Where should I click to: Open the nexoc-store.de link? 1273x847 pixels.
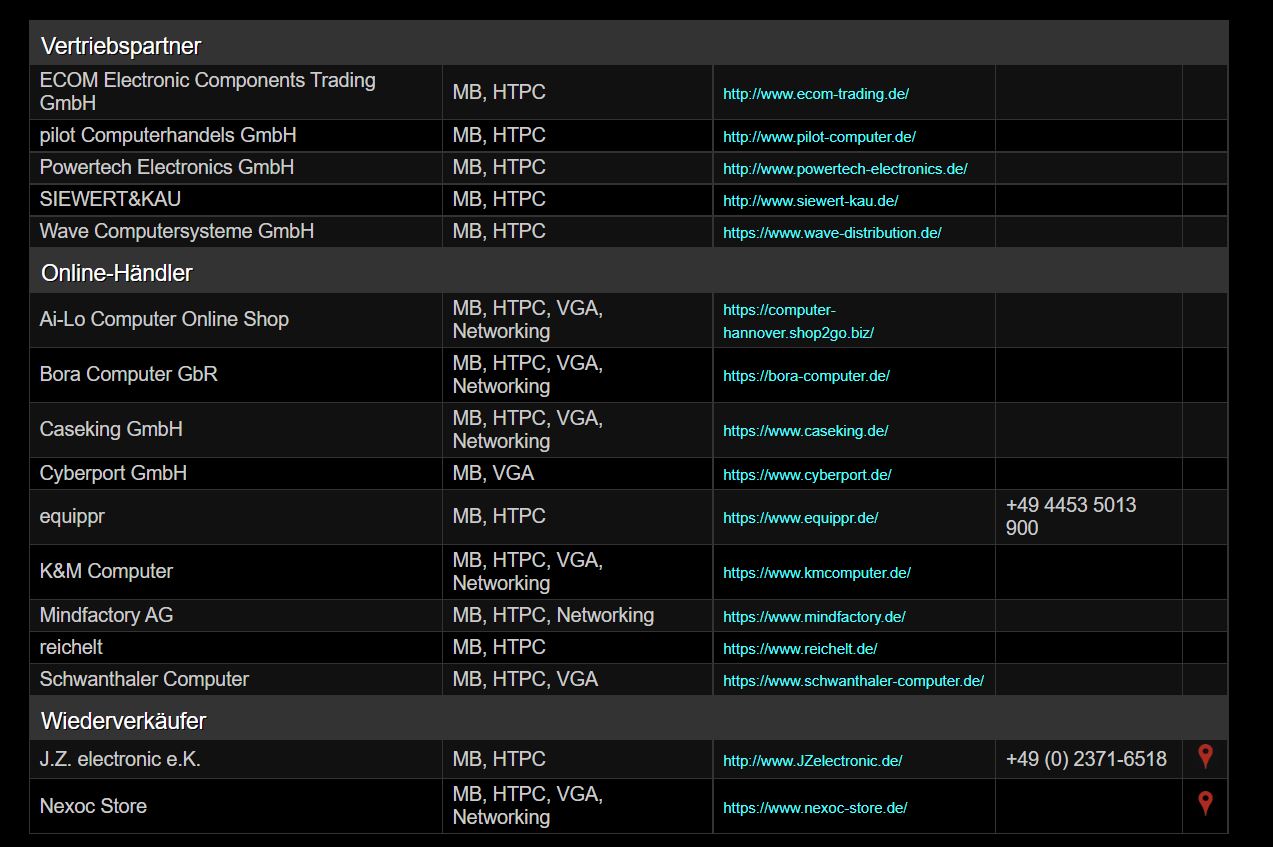point(815,808)
